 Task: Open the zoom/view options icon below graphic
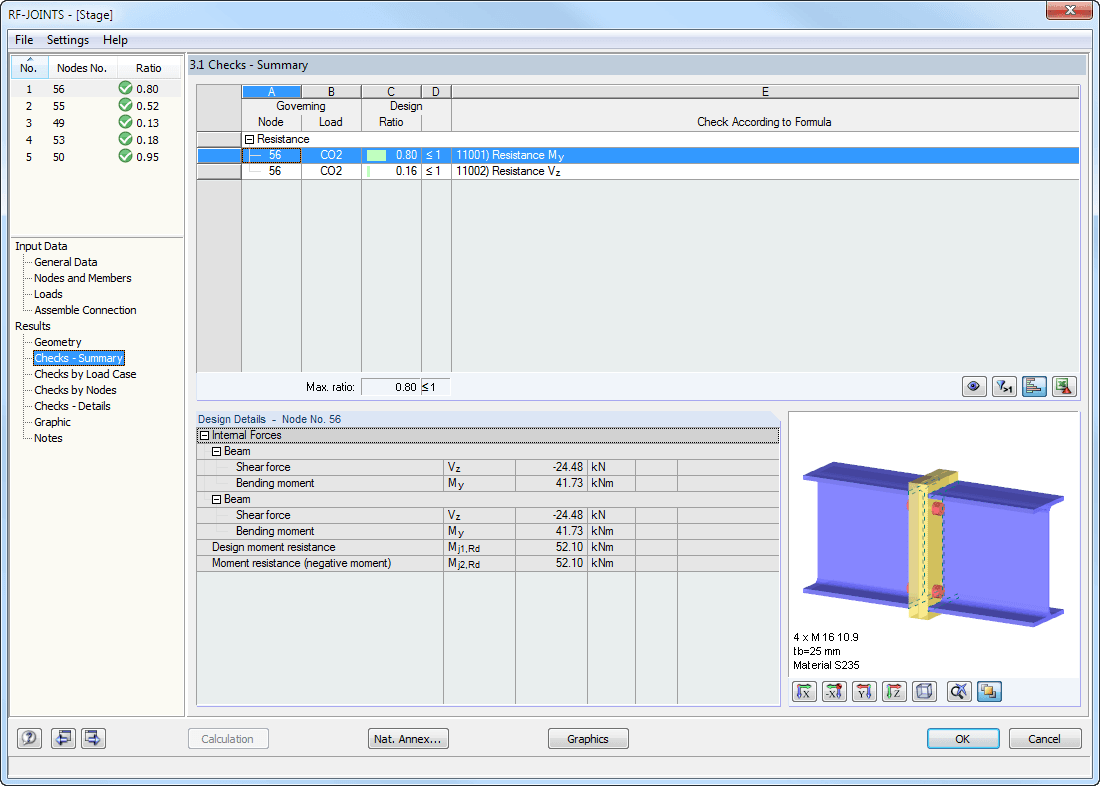point(957,691)
